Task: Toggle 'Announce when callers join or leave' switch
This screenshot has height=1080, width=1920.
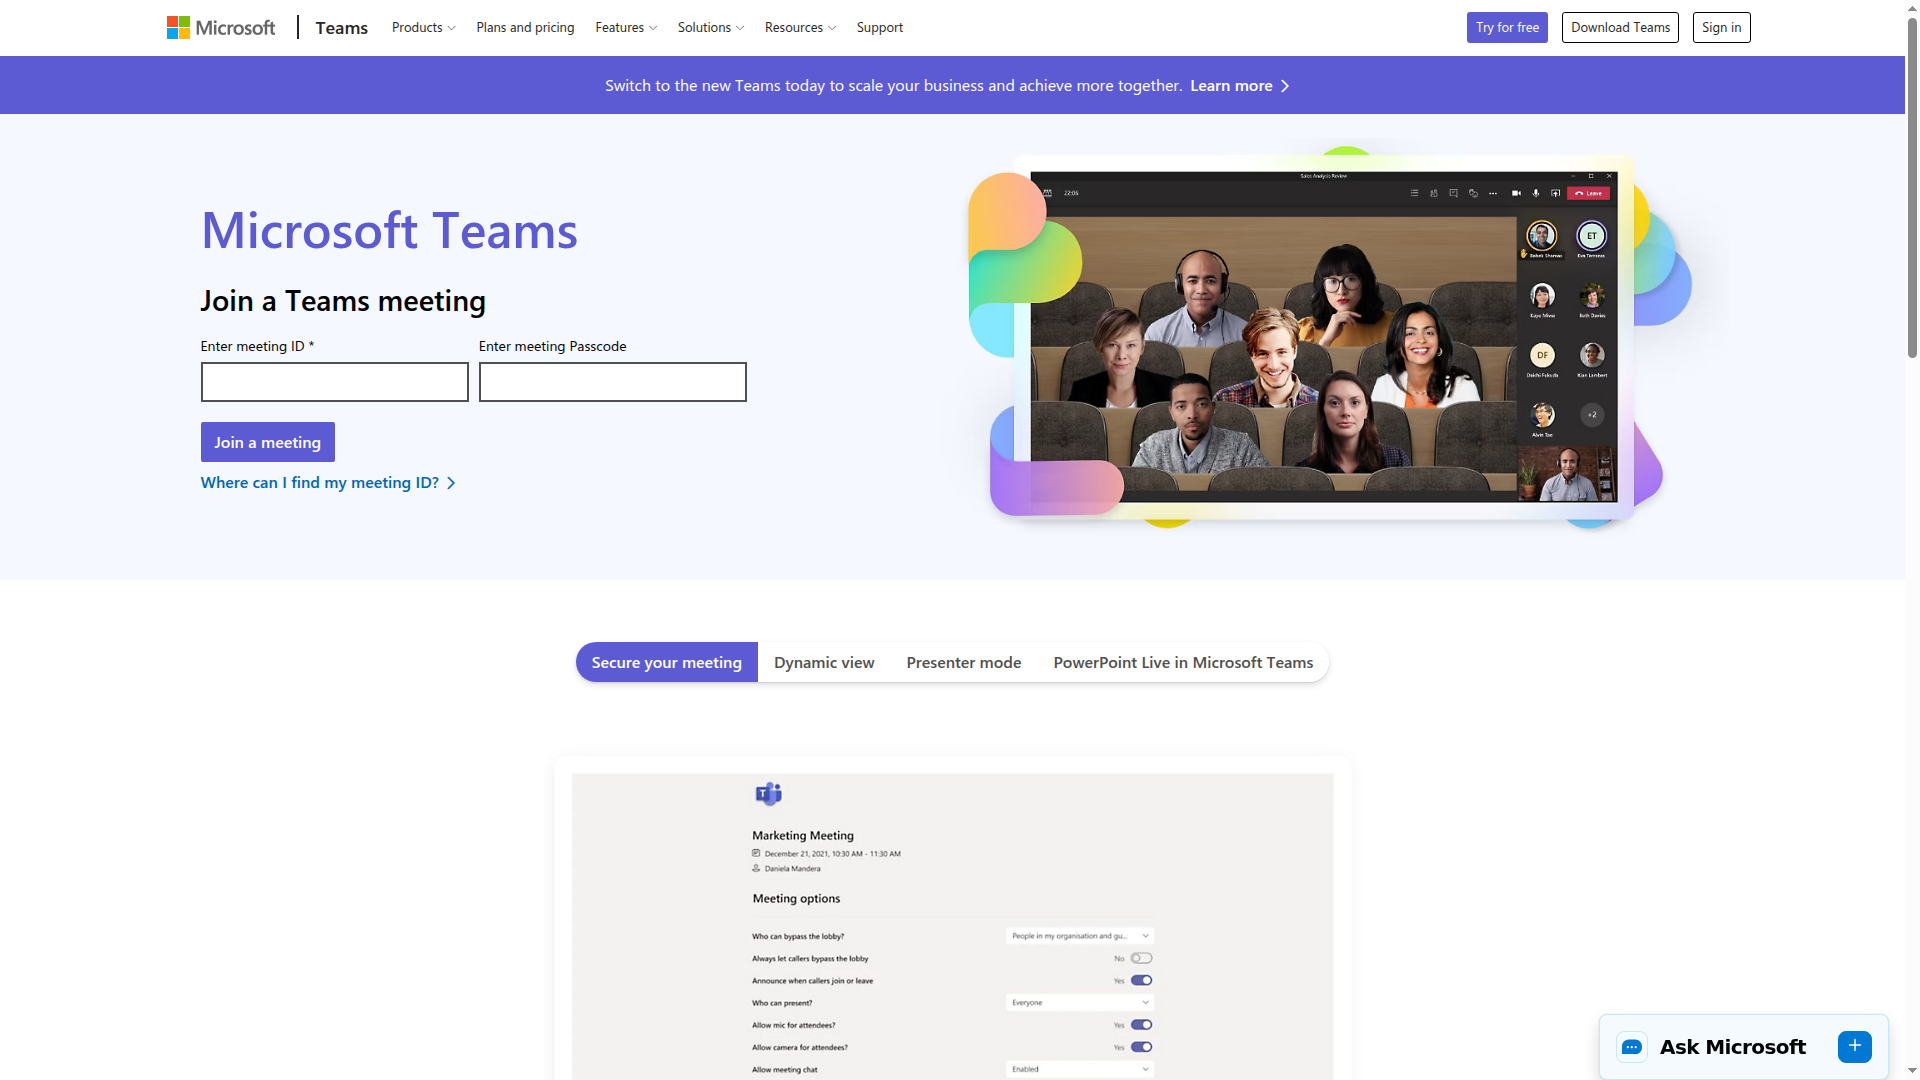Action: coord(1141,980)
